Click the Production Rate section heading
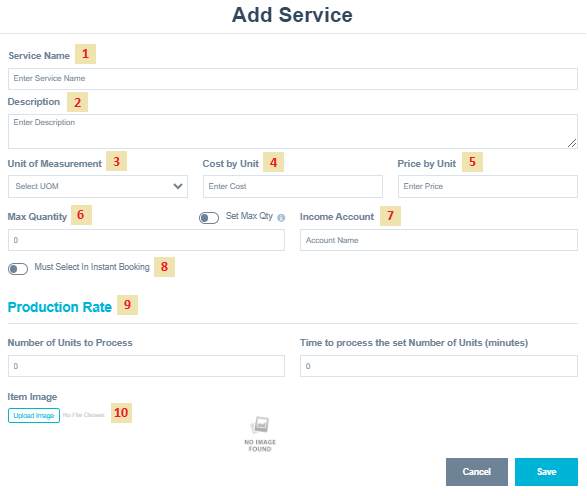 pyautogui.click(x=60, y=307)
